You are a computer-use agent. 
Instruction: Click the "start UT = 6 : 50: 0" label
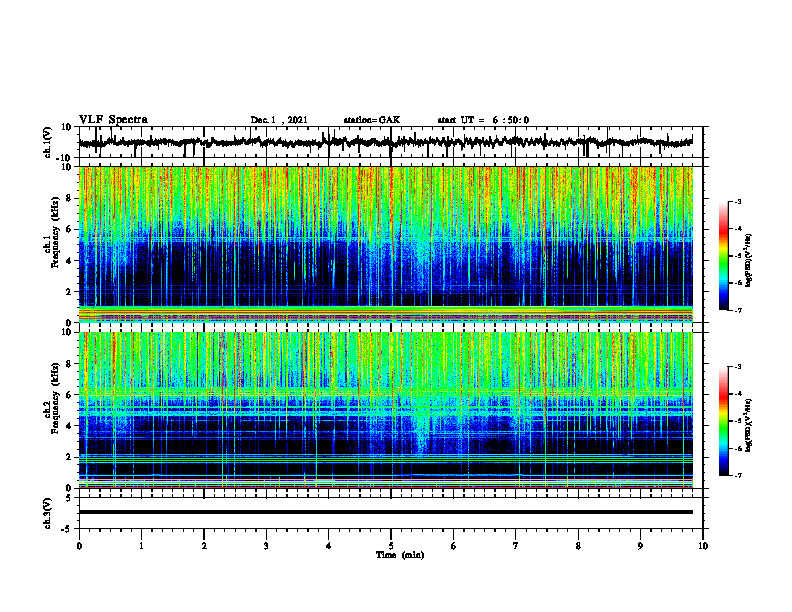(x=483, y=120)
